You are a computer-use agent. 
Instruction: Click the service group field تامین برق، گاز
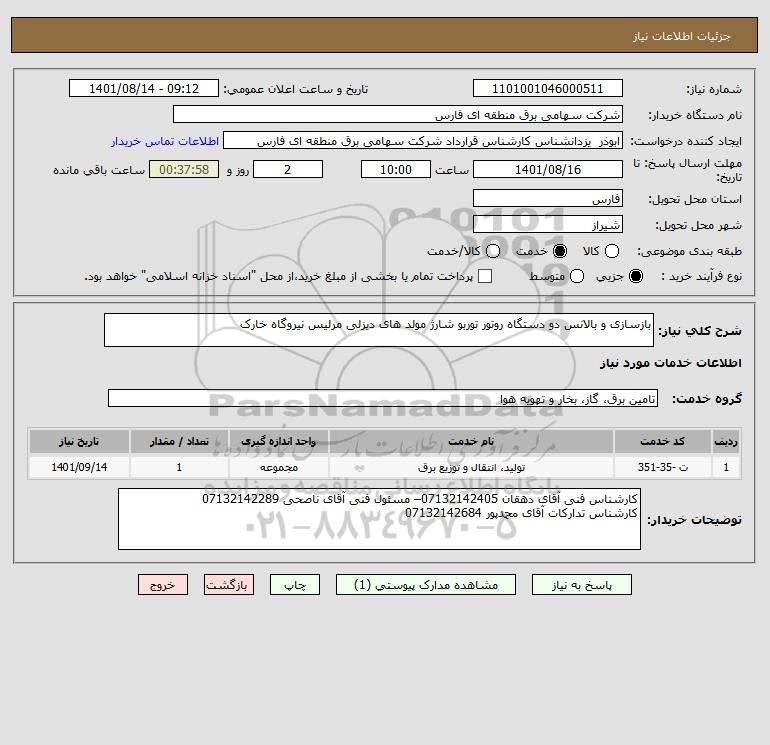point(383,398)
